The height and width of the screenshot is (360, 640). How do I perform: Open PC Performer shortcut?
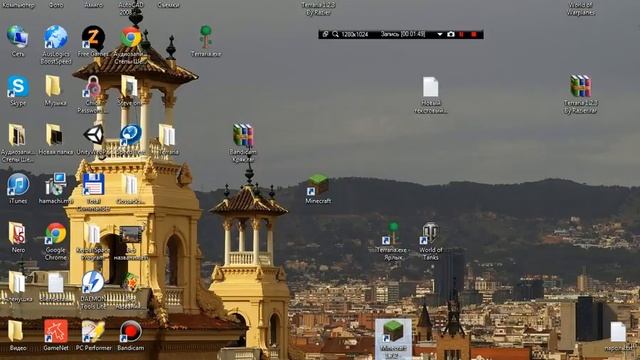pyautogui.click(x=93, y=331)
